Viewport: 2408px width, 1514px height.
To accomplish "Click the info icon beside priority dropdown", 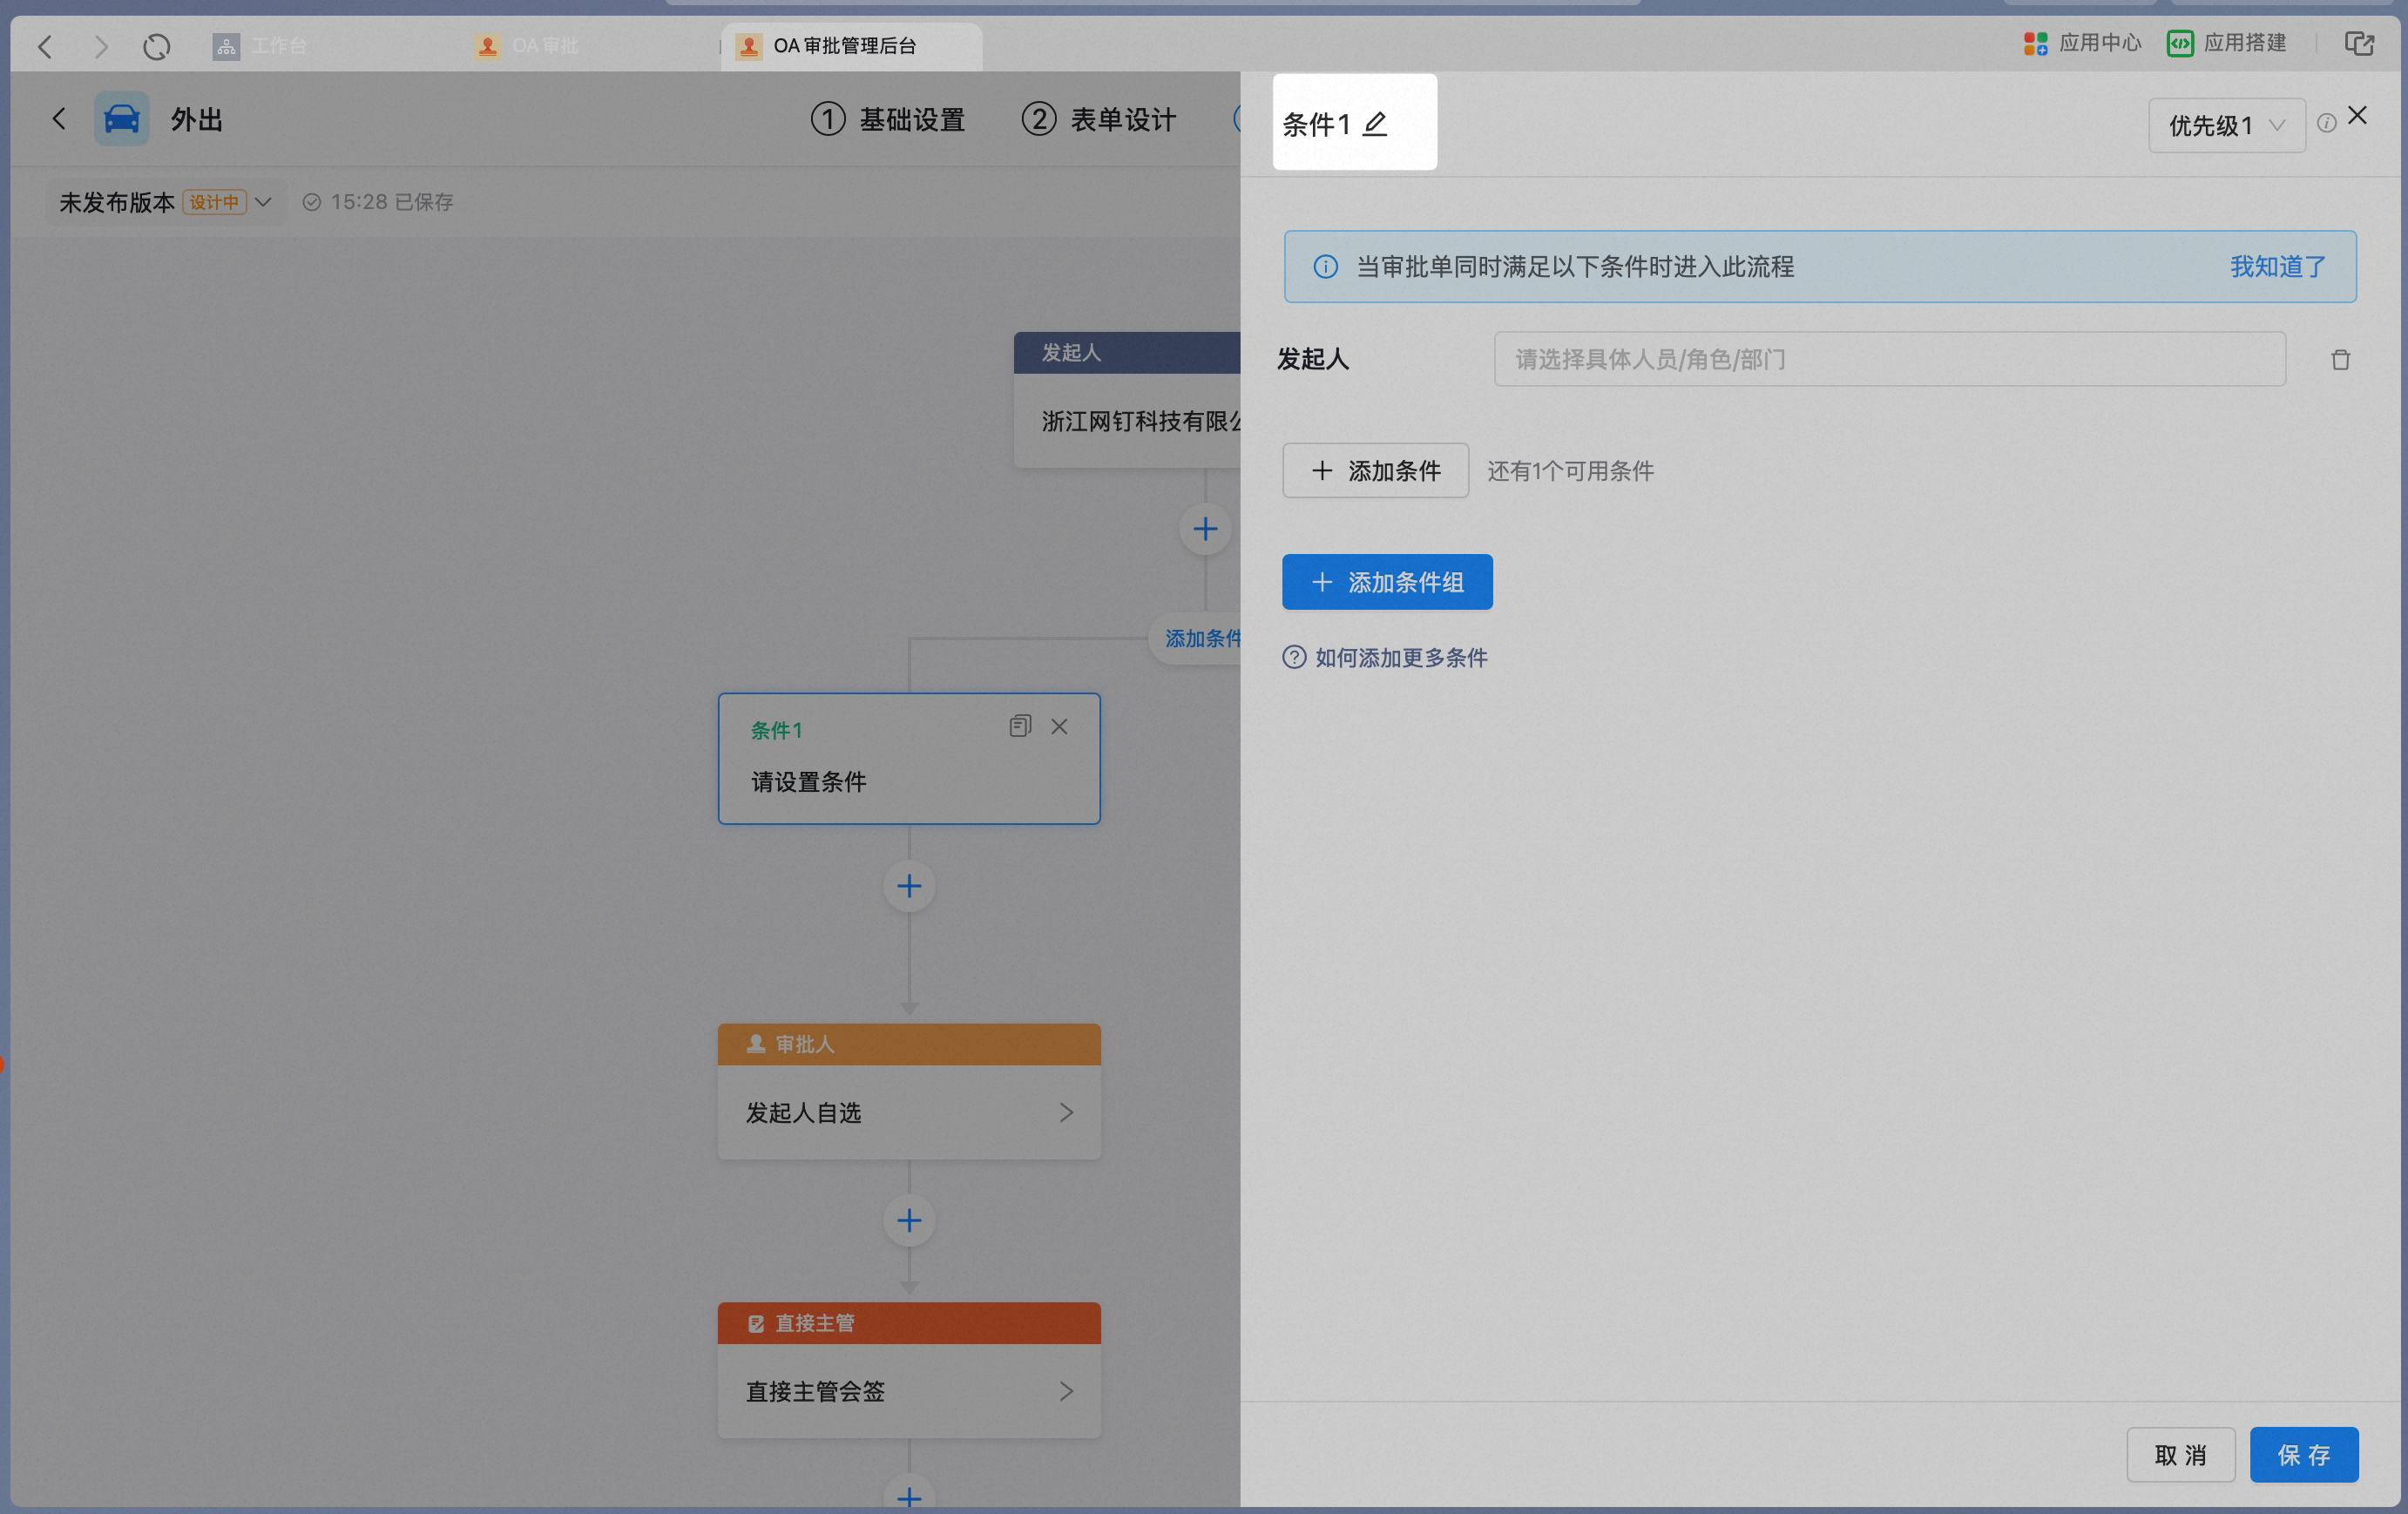I will pyautogui.click(x=2327, y=123).
